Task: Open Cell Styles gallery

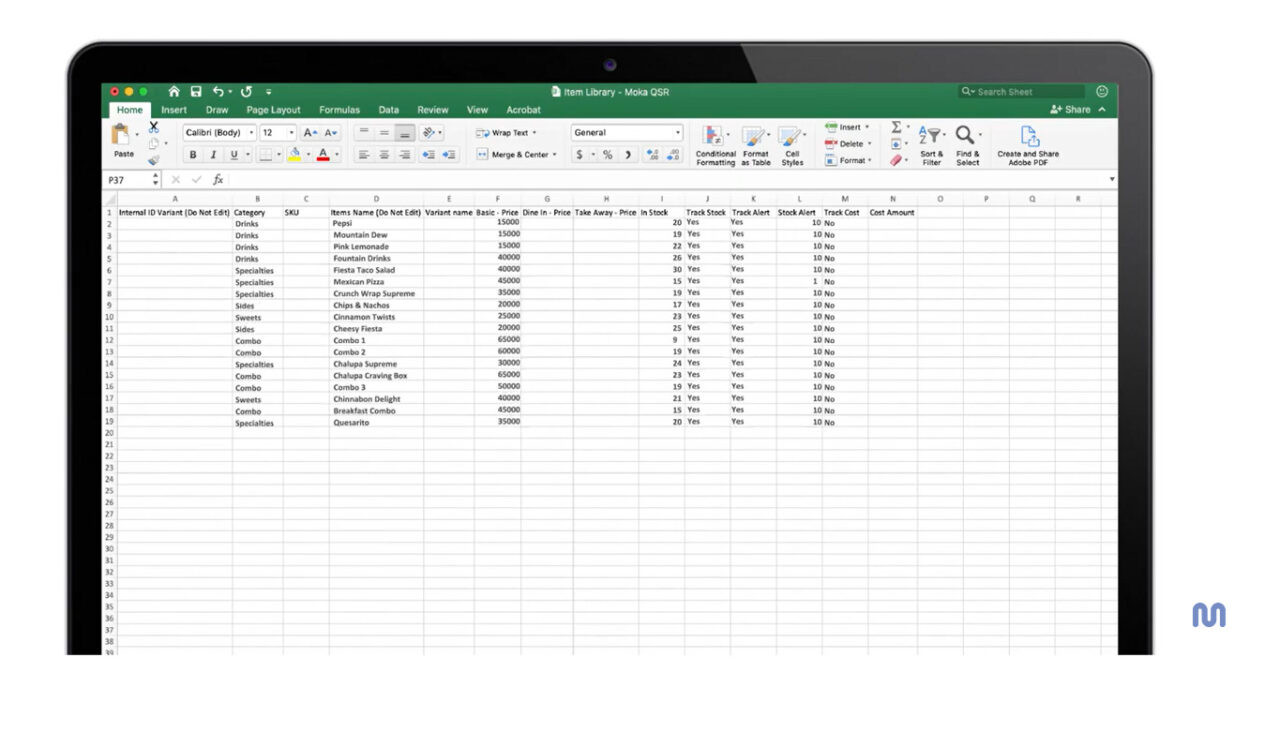Action: click(x=792, y=145)
